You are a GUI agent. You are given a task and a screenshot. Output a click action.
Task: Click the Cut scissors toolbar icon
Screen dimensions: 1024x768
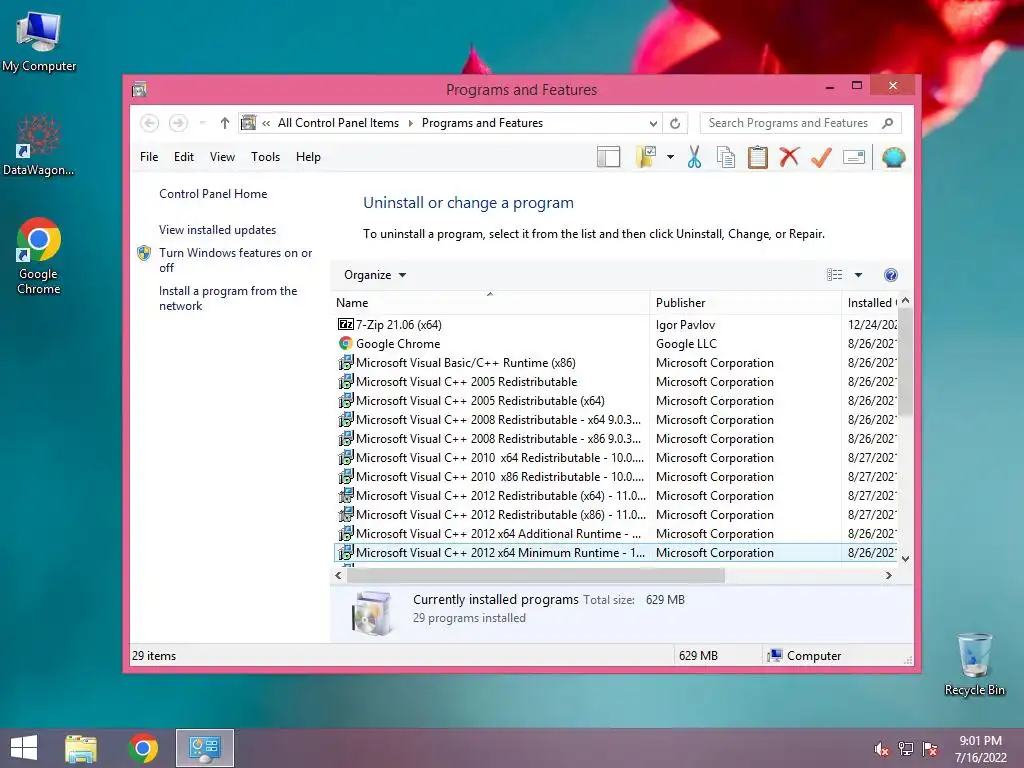[694, 157]
